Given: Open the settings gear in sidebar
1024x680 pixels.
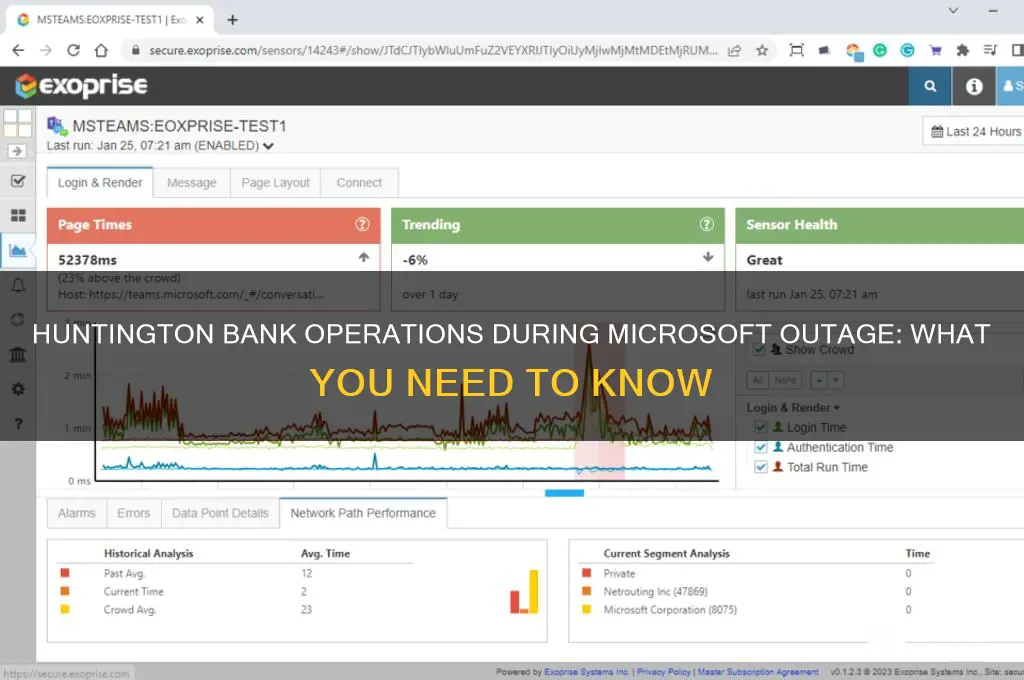Looking at the screenshot, I should pos(18,389).
